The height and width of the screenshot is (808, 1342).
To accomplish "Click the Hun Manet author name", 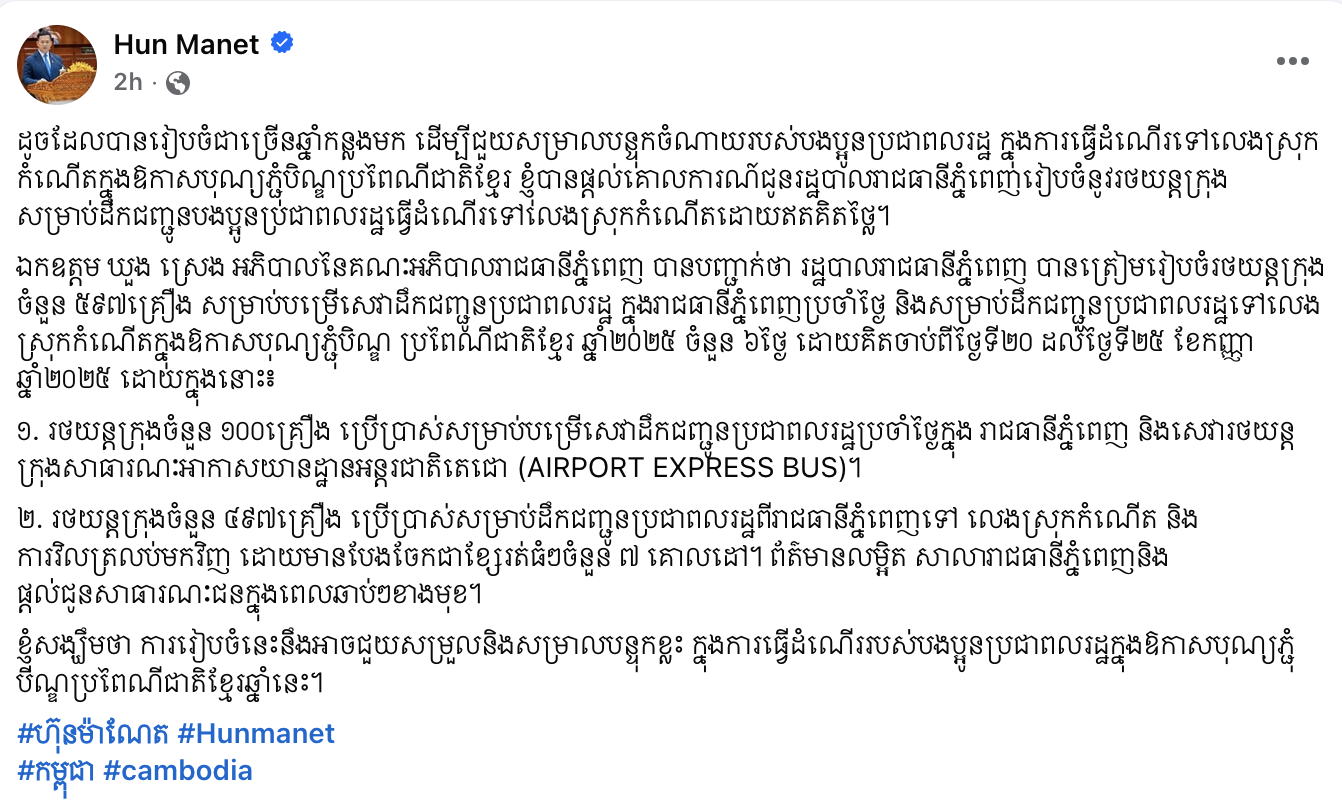I will pyautogui.click(x=187, y=44).
